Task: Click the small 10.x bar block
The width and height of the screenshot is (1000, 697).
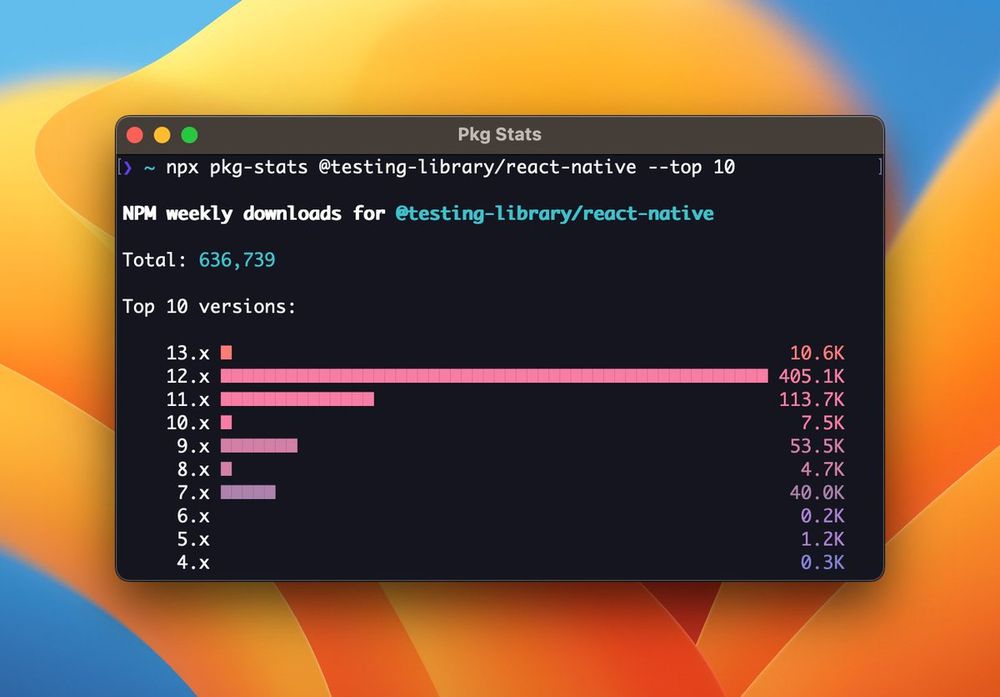Action: 226,423
